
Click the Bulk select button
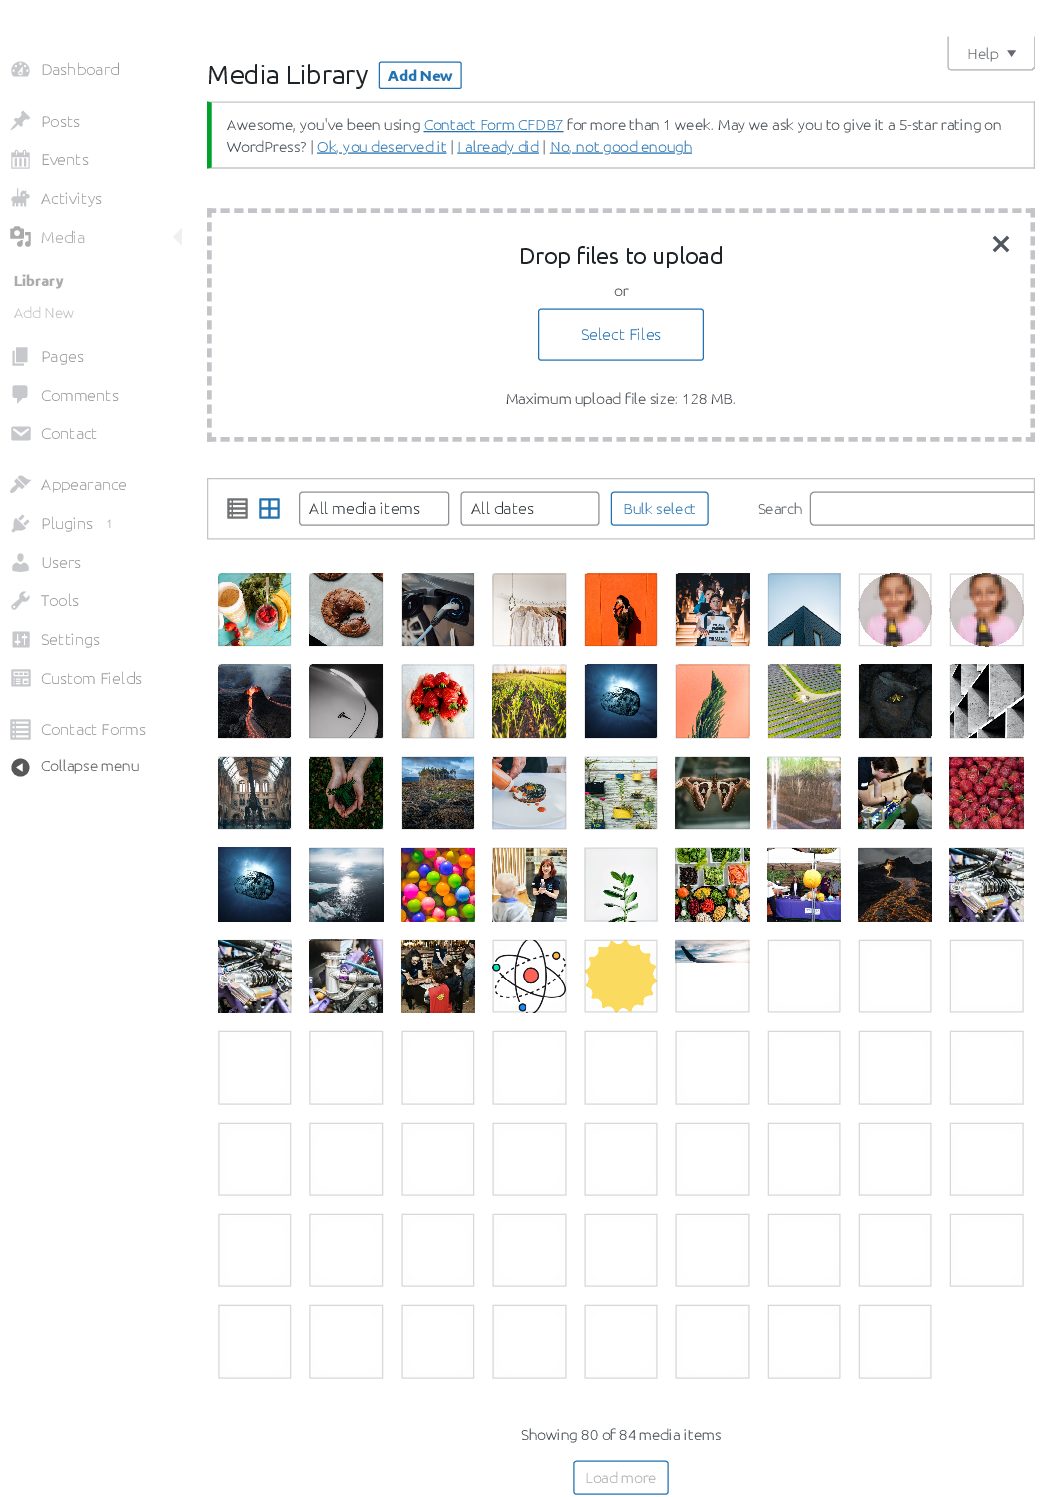tap(660, 508)
